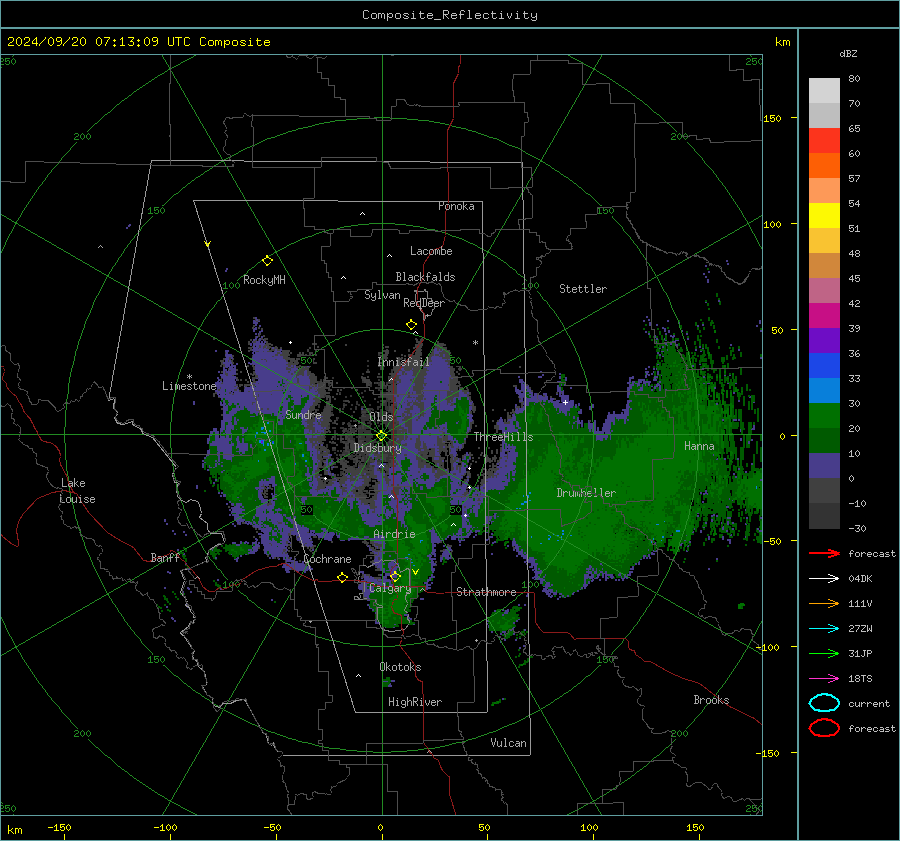Viewport: 900px width, 841px height.
Task: Click the Composite_Reflectivity title text
Action: coord(449,15)
